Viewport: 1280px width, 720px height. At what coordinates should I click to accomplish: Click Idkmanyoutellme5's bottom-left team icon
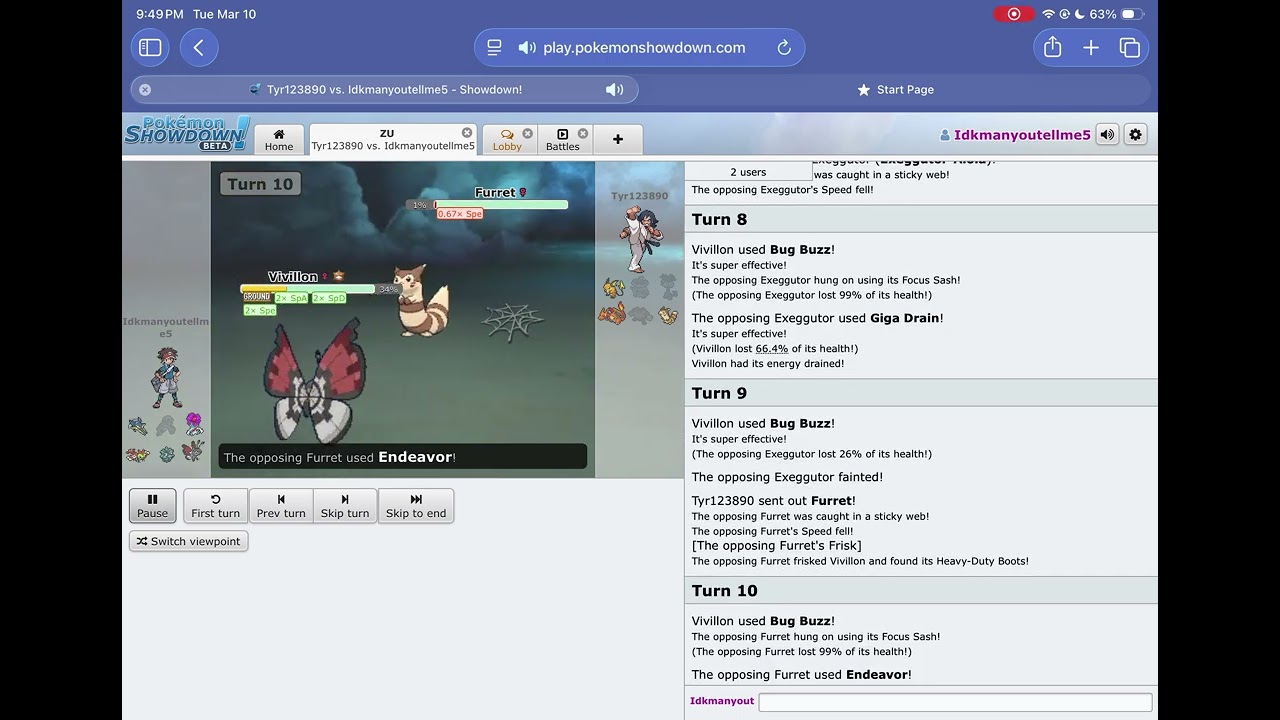[138, 454]
